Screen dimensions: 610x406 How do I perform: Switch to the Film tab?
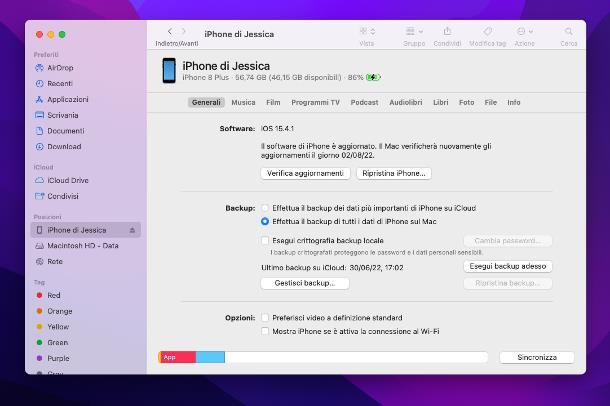273,102
